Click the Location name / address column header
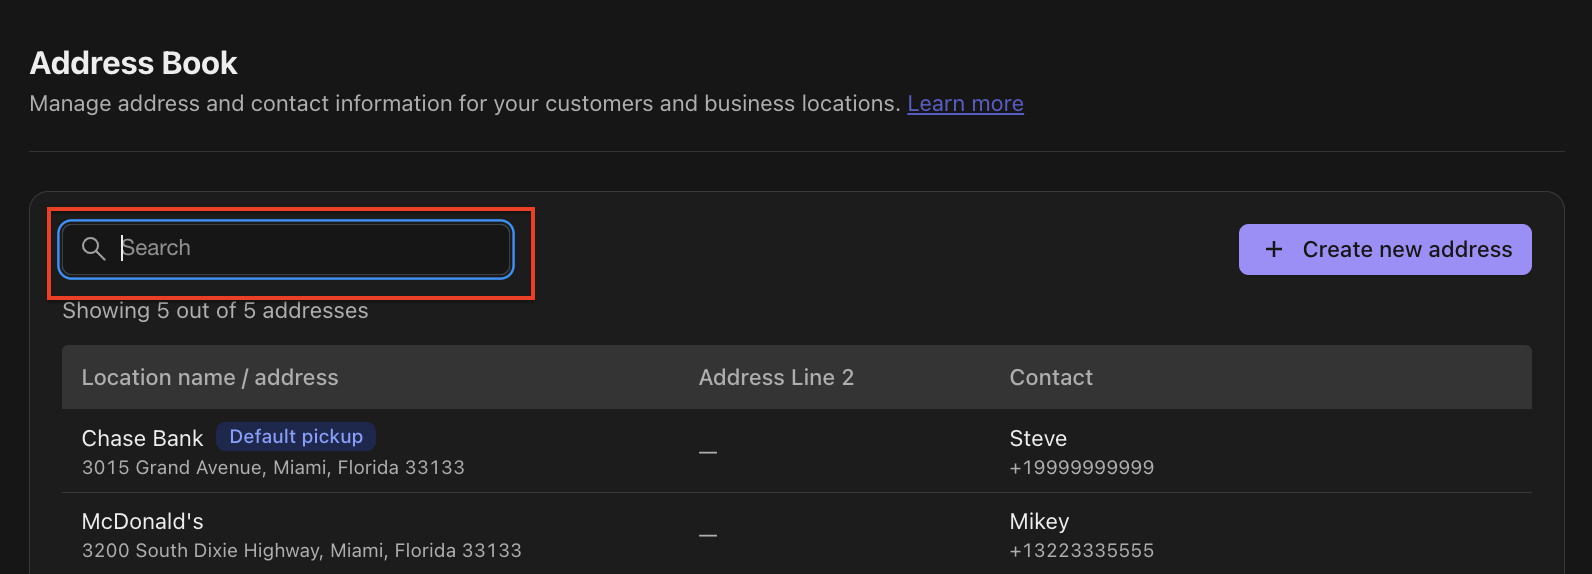This screenshot has height=574, width=1592. 210,377
